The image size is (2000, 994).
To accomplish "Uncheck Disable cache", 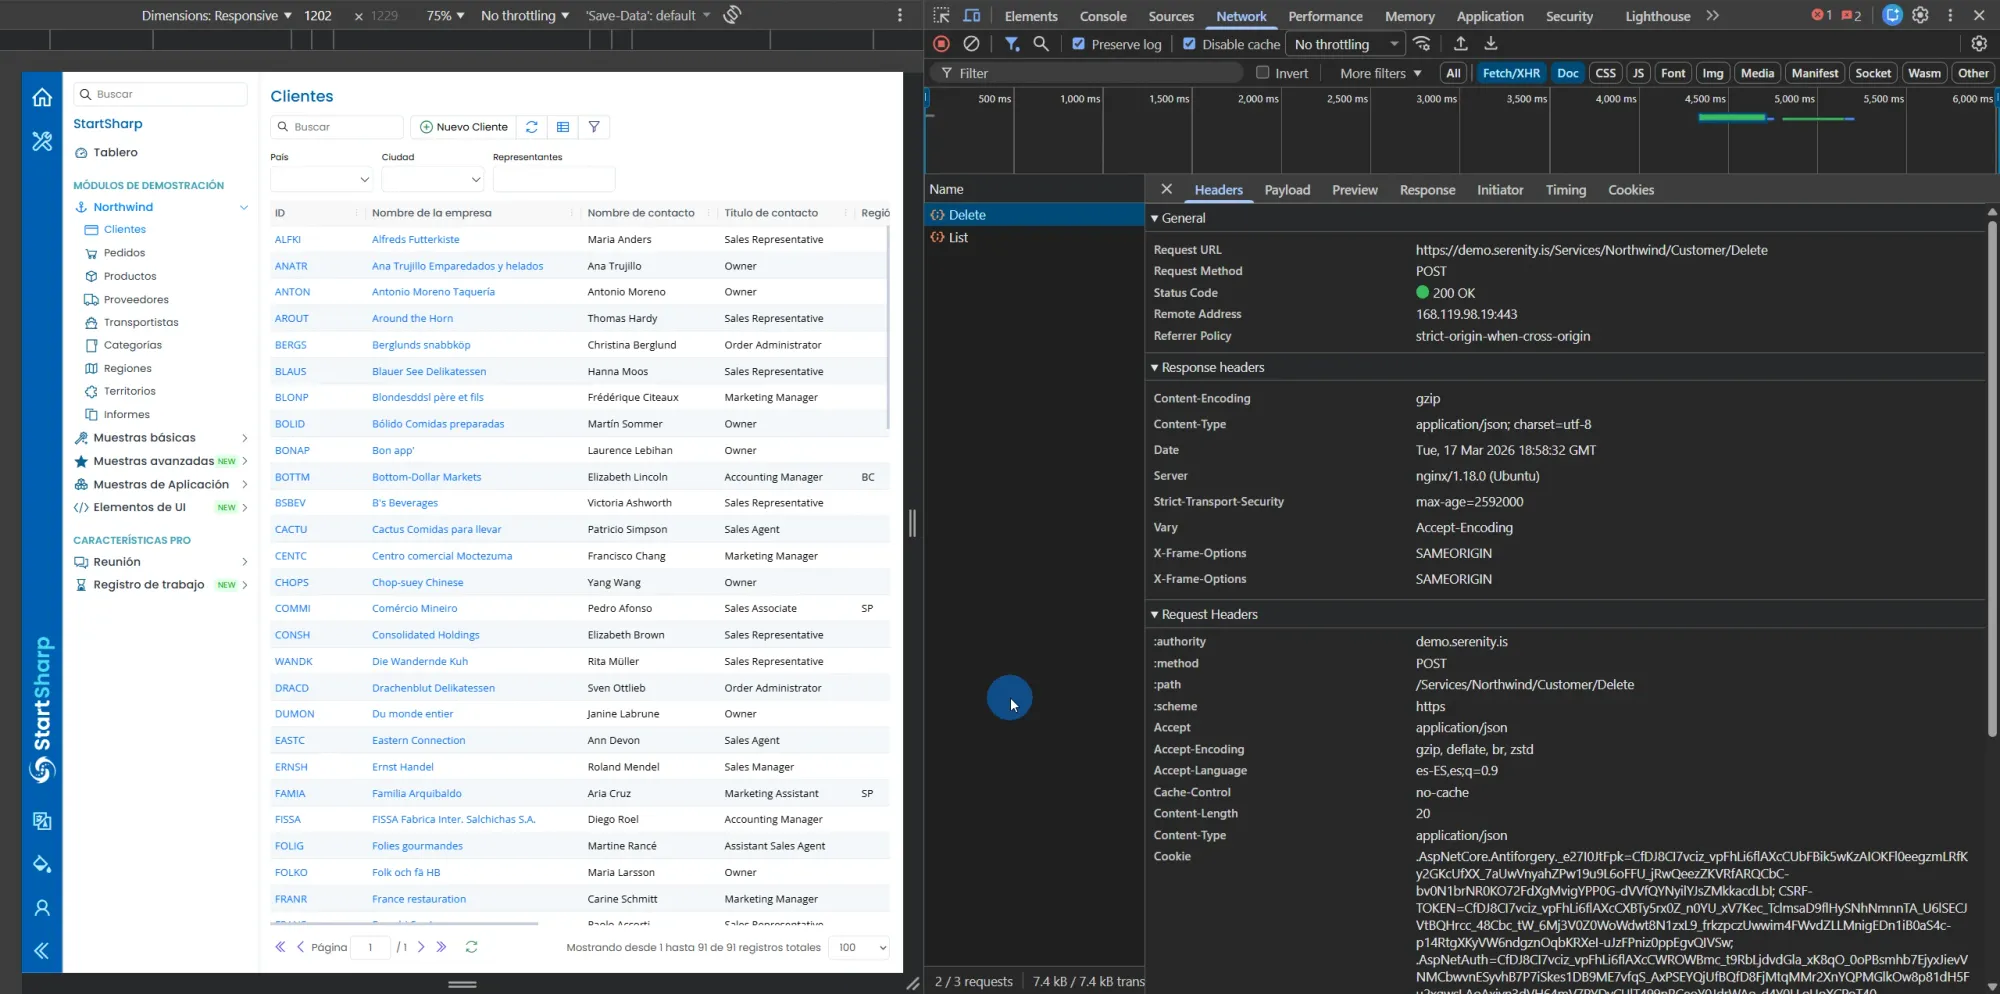I will click(1189, 44).
